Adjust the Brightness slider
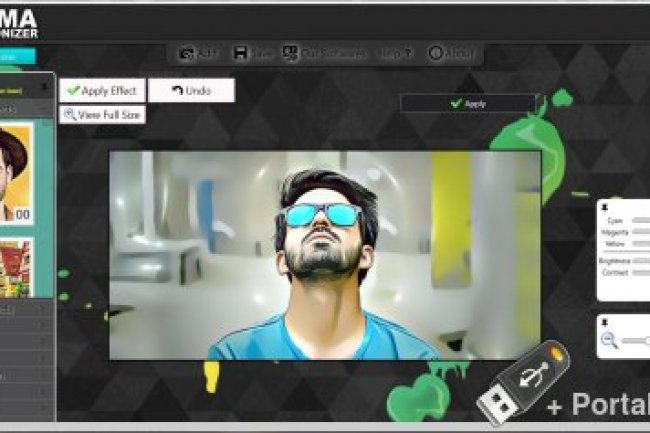The height and width of the screenshot is (433, 650). [640, 259]
